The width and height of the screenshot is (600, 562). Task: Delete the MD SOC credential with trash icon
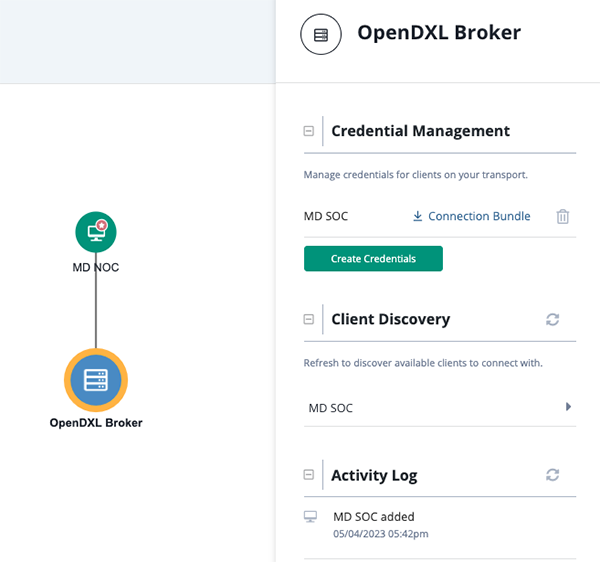click(x=562, y=216)
